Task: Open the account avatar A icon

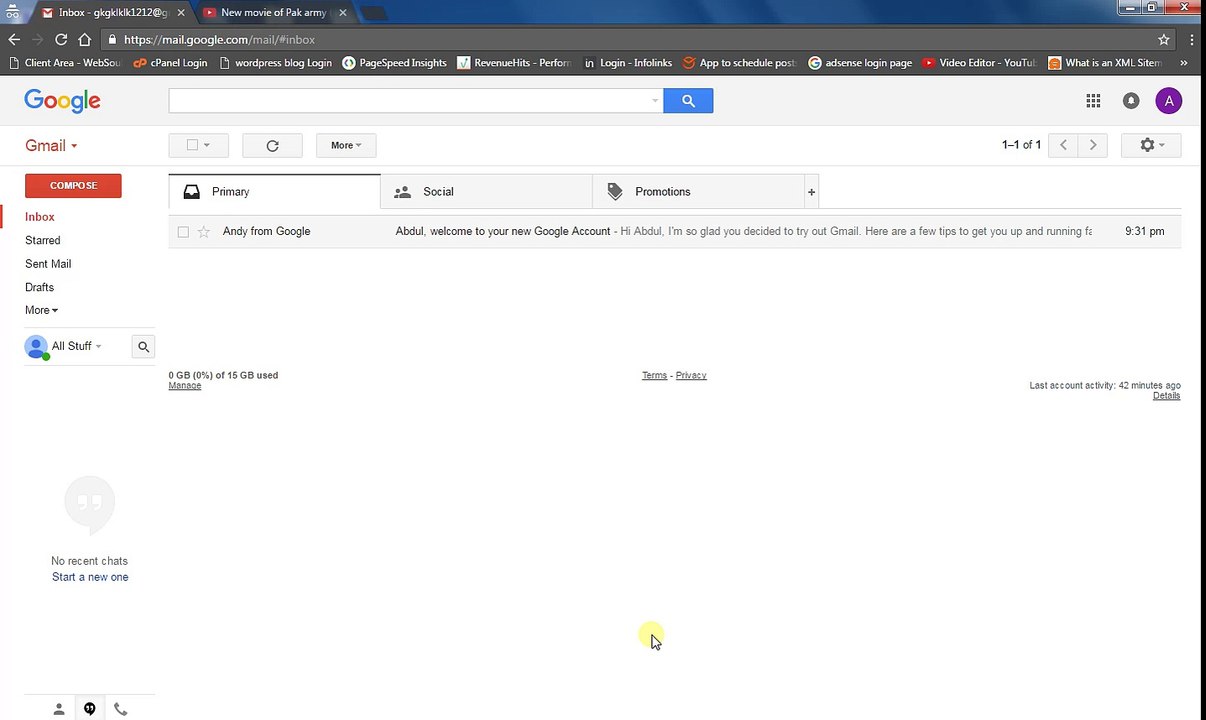Action: point(1168,100)
